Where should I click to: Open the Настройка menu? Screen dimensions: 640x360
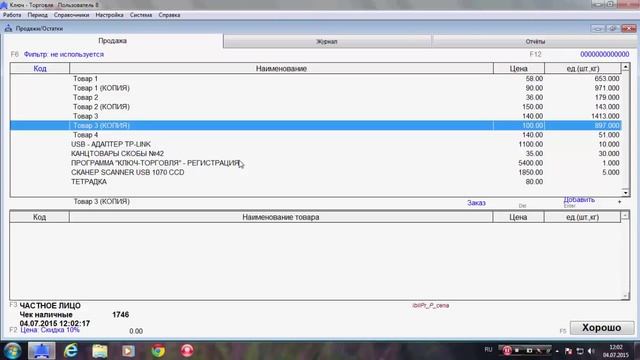click(109, 15)
